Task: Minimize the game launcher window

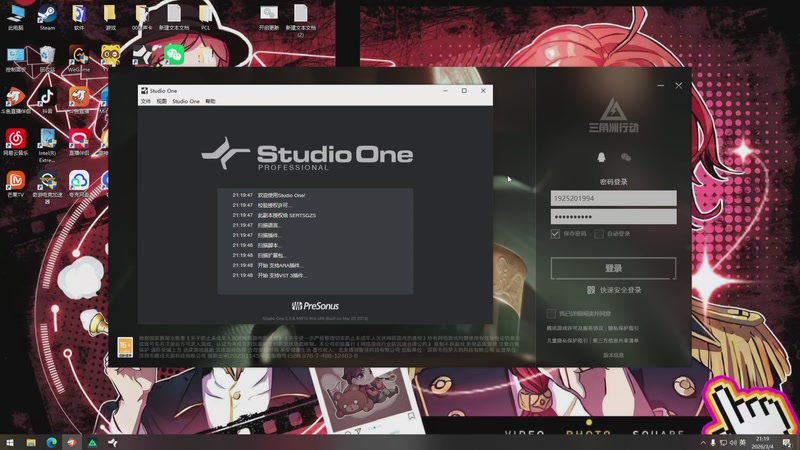Action: pos(661,86)
